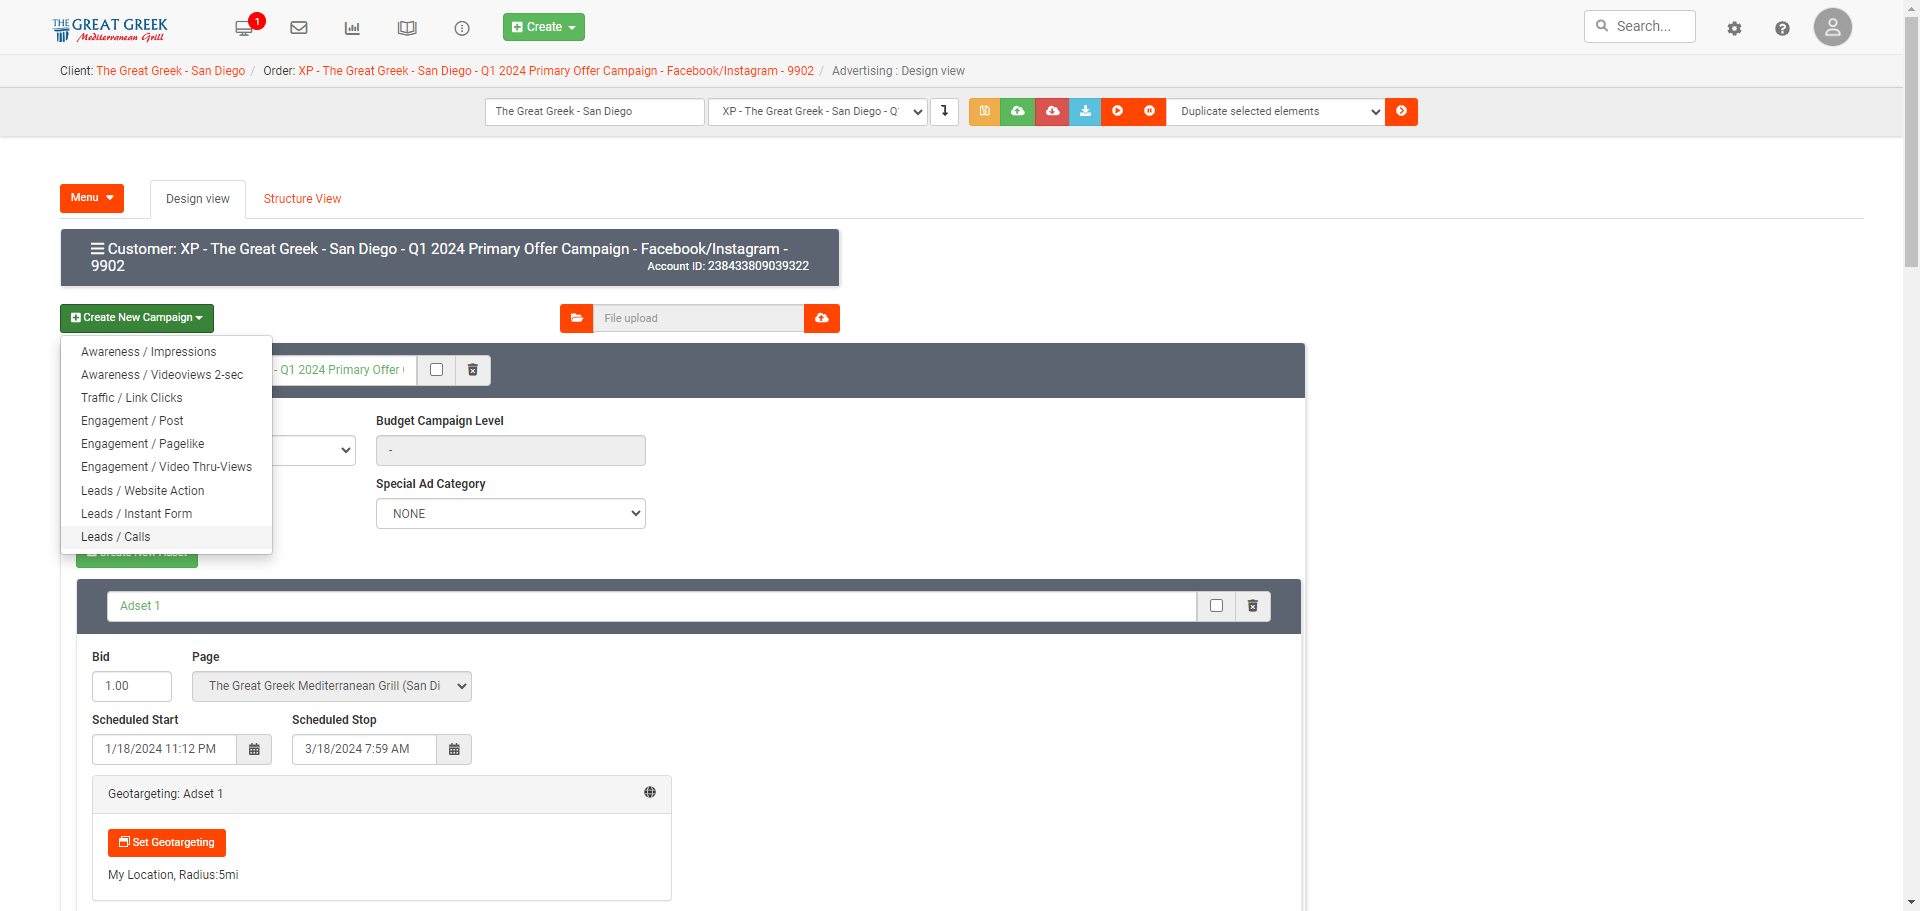Expand the Duplicate selected elements dropdown
This screenshot has height=911, width=1920.
click(1275, 112)
